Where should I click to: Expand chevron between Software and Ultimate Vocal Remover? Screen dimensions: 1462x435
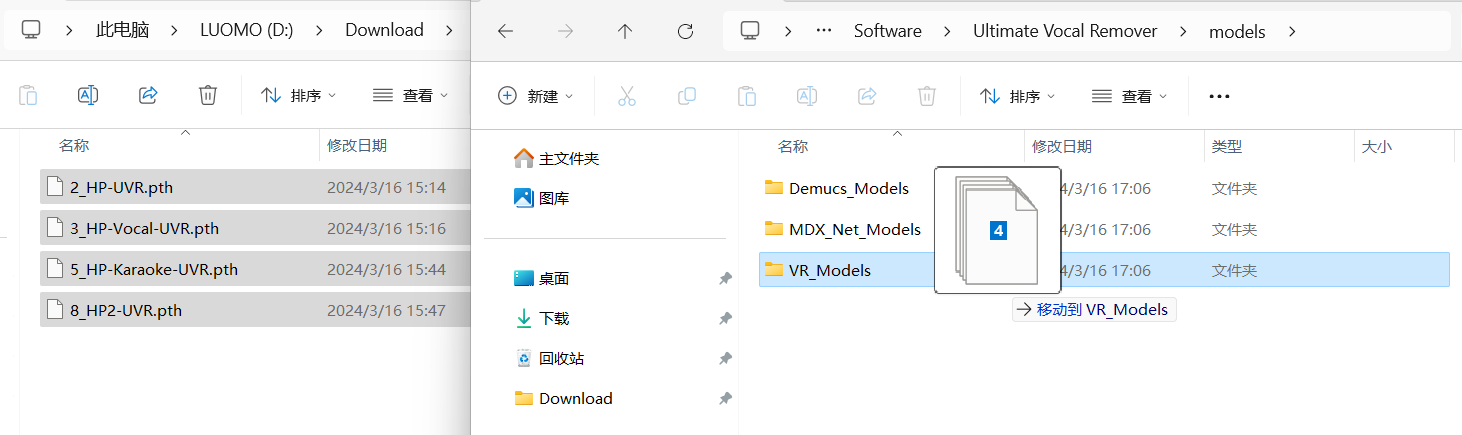(948, 31)
